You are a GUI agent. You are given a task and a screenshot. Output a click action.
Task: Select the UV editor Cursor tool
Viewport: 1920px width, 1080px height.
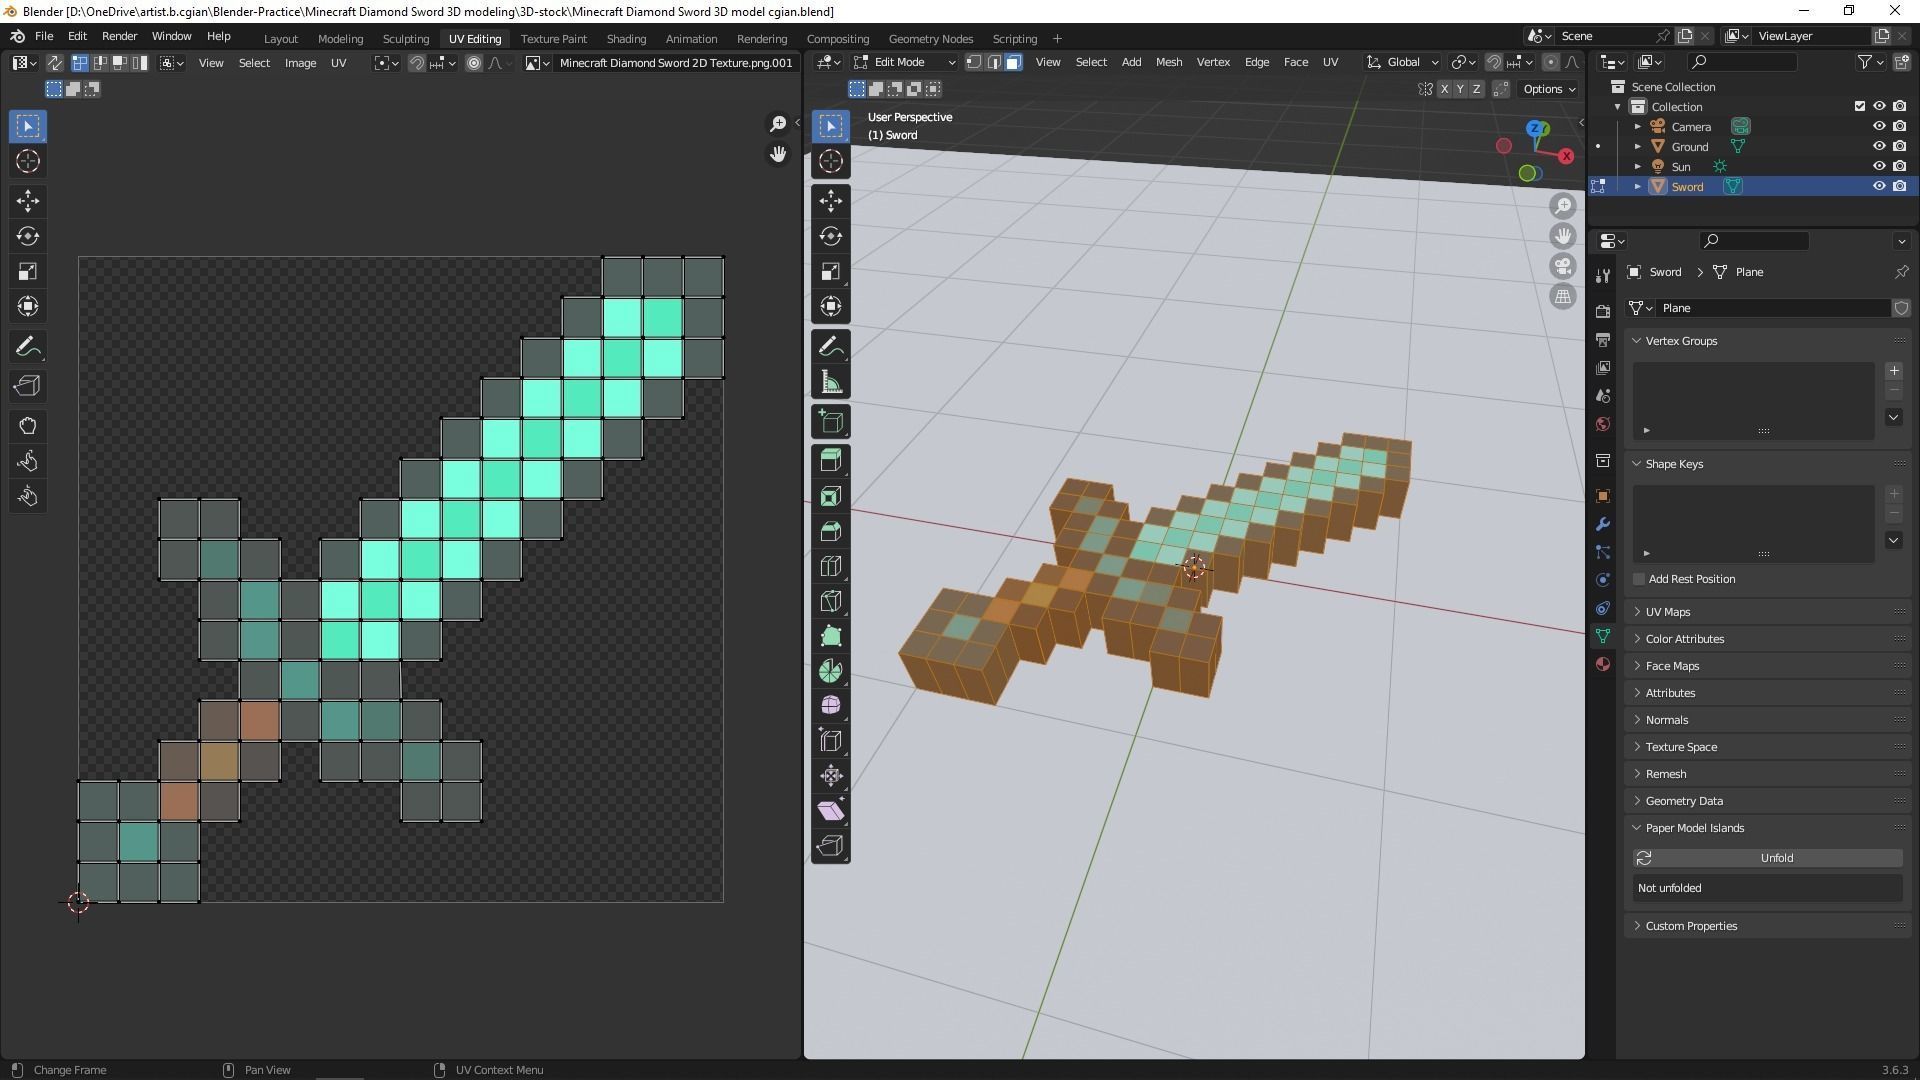pos(27,161)
